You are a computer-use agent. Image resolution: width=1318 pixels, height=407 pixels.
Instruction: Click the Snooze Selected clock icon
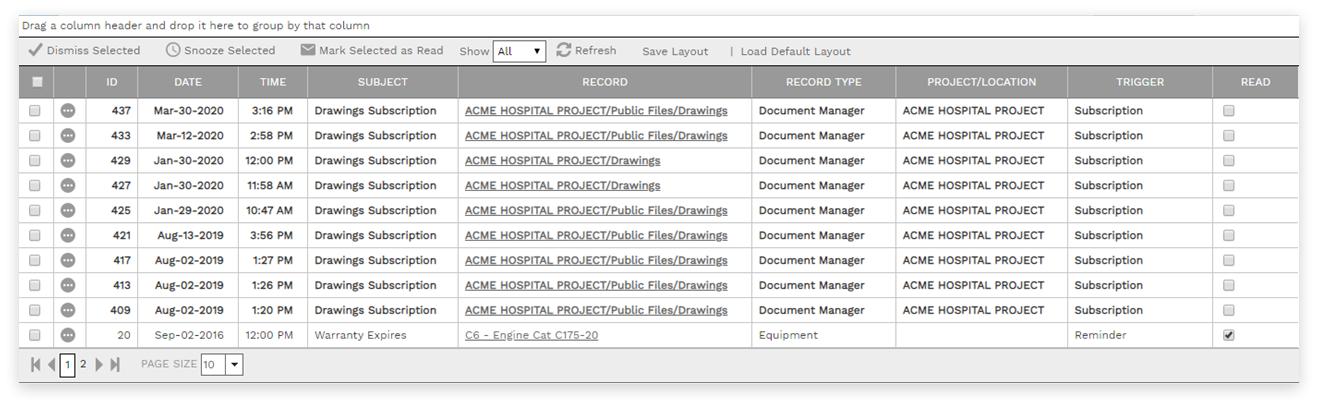173,50
